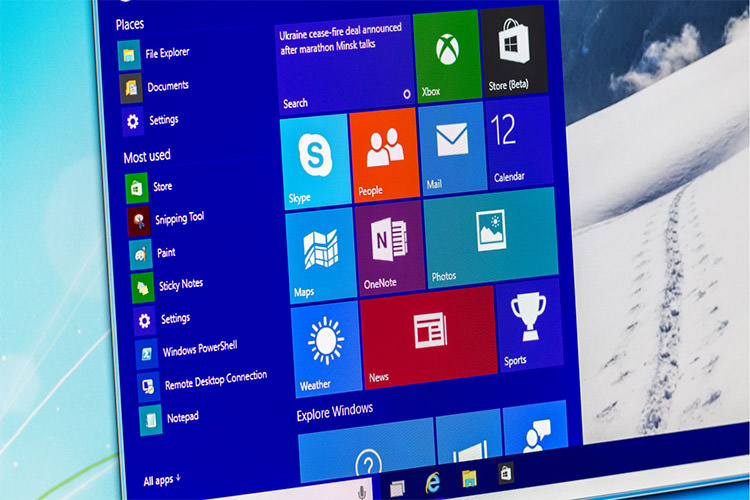Click the Settings gear icon under Most used
The image size is (750, 500).
tap(144, 321)
